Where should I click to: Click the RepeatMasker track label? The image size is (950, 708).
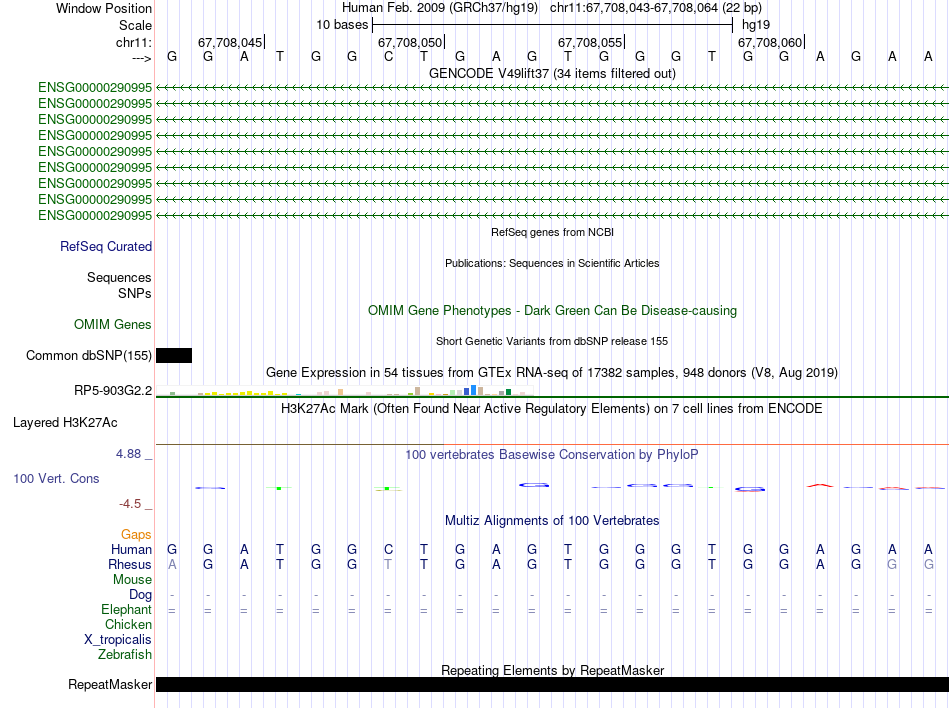coord(110,684)
